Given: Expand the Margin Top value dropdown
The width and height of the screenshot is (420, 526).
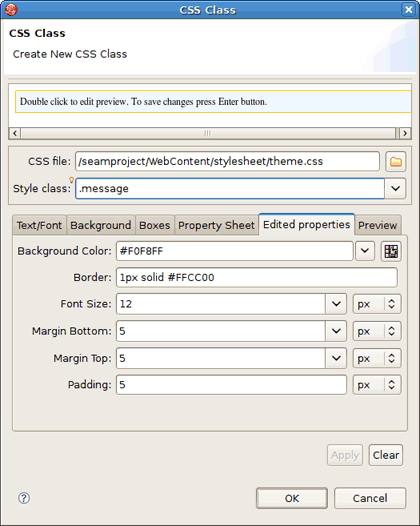Looking at the screenshot, I should pyautogui.click(x=336, y=358).
